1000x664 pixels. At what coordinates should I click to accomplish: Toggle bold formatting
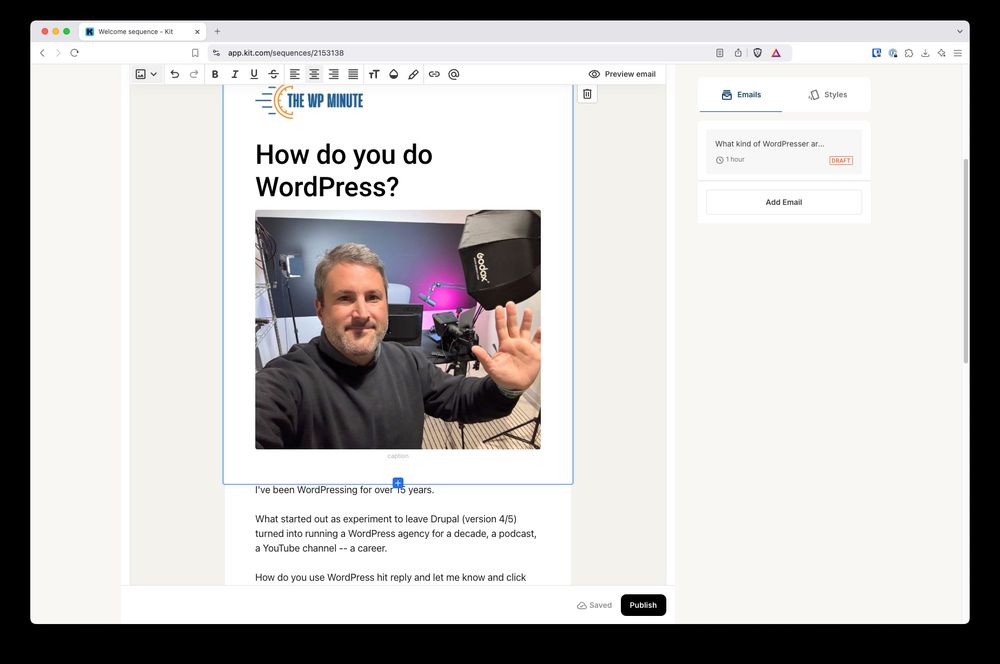point(215,74)
